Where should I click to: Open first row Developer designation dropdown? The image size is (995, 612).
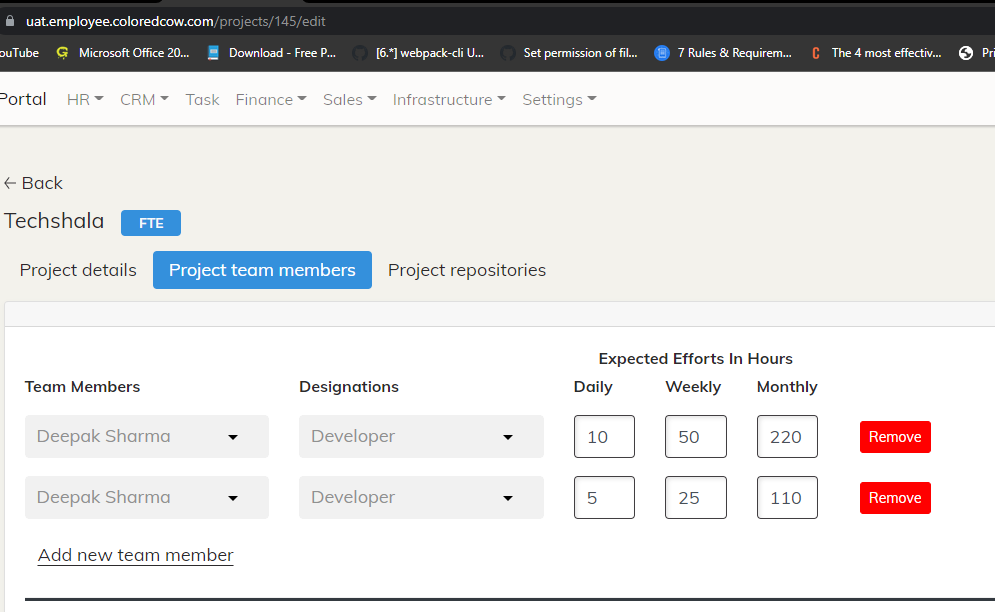[x=421, y=437]
